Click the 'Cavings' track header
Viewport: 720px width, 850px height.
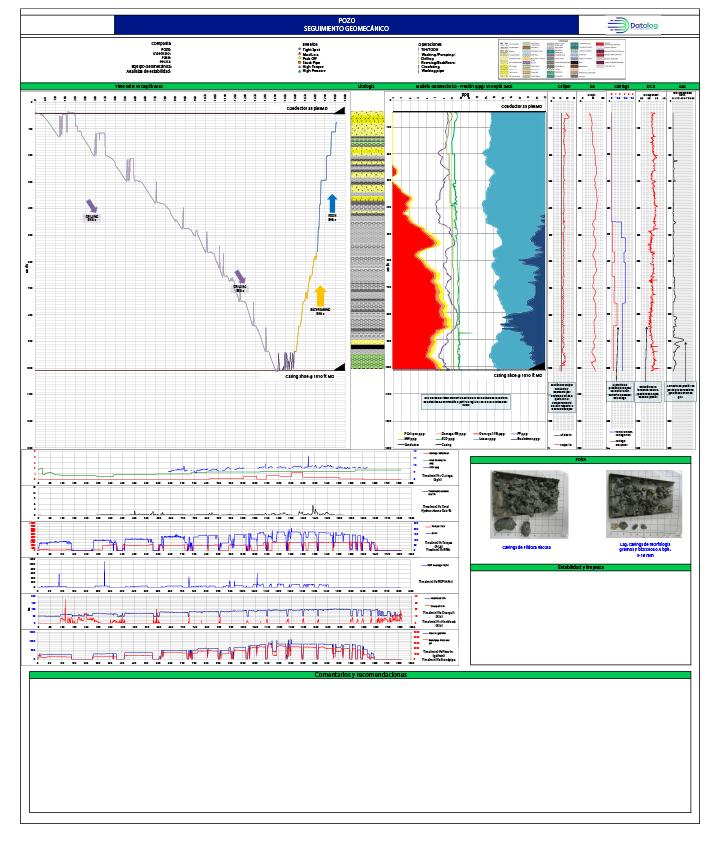[x=621, y=86]
